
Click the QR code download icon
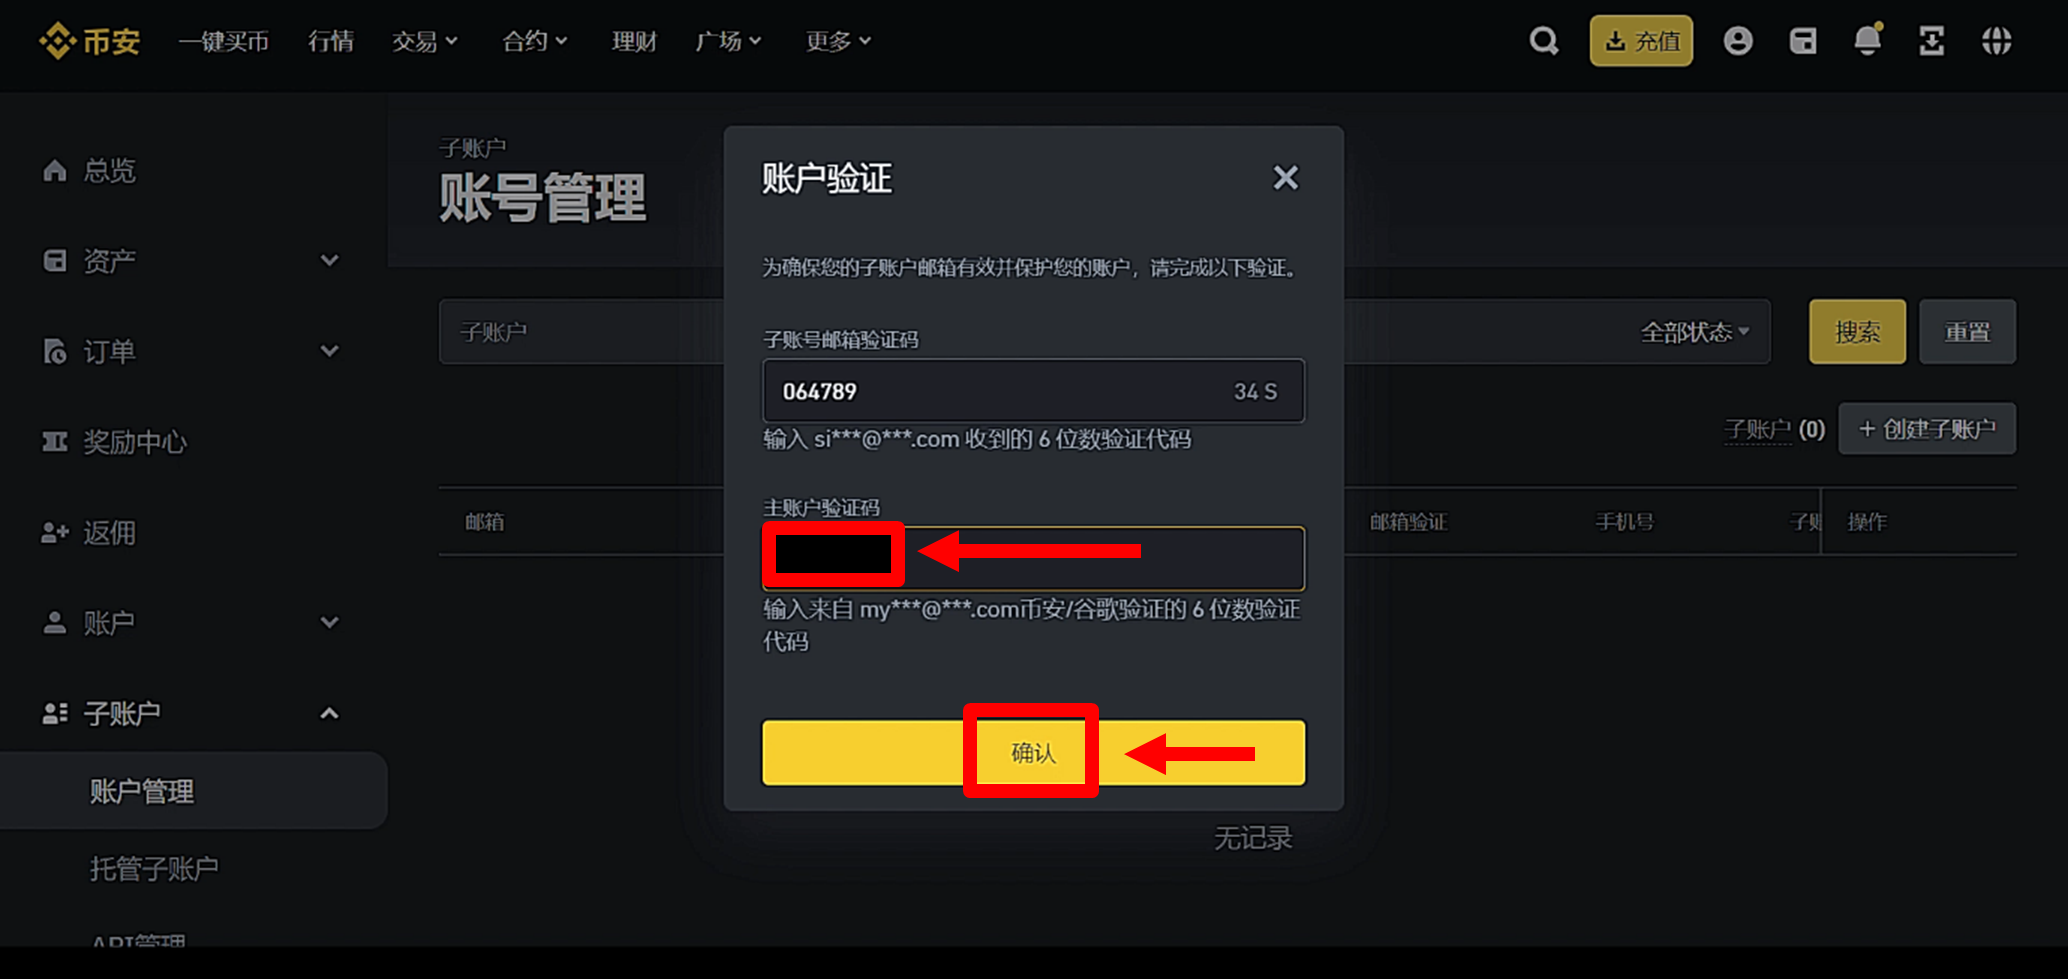(x=1932, y=40)
